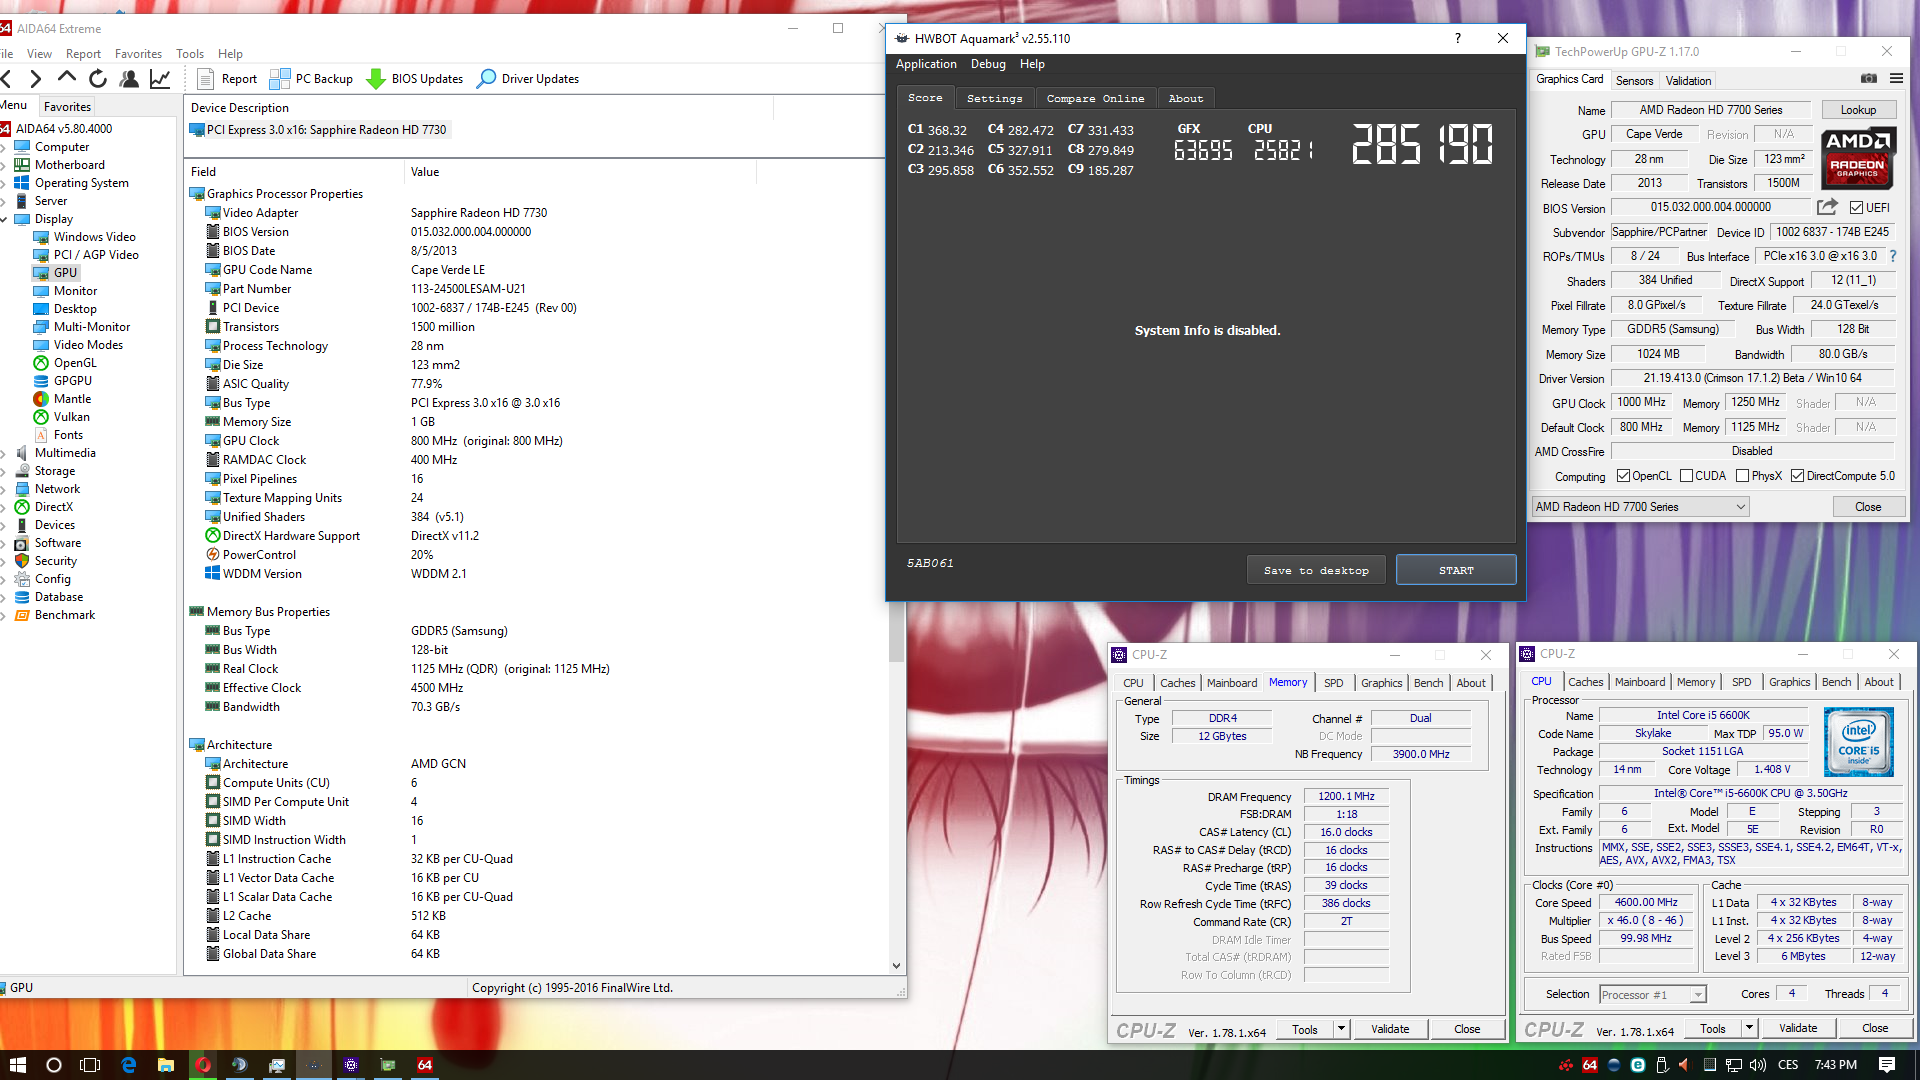Click the Close button in GPU-Z
This screenshot has width=1920, height=1080.
(x=1868, y=507)
